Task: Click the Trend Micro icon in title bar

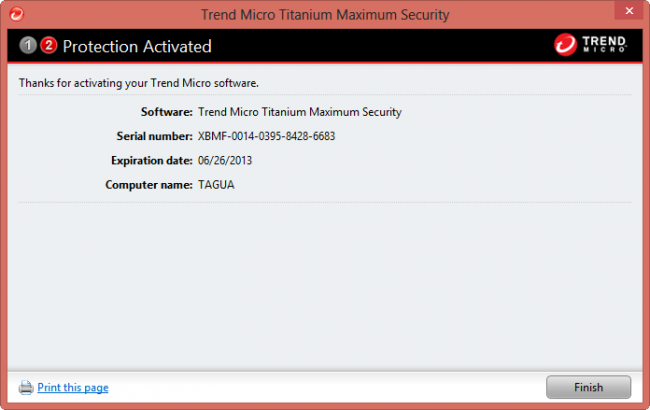Action: [x=16, y=15]
